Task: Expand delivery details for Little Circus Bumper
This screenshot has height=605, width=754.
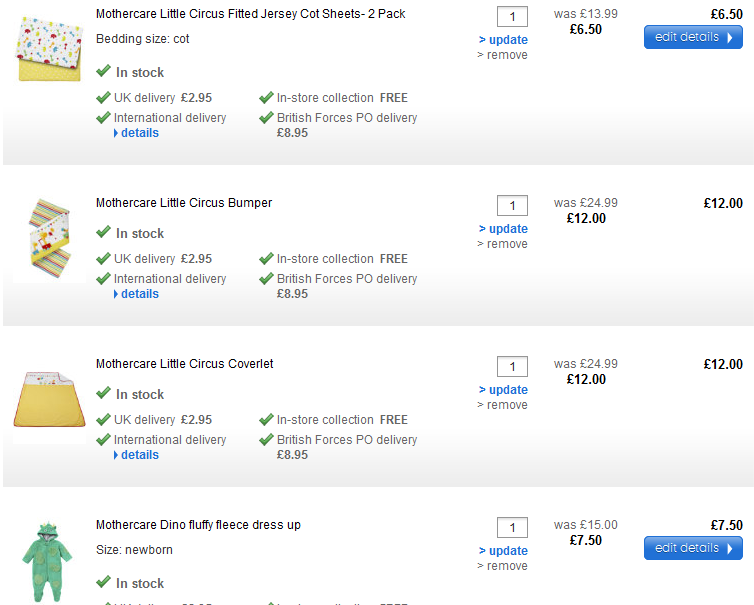Action: tap(136, 294)
